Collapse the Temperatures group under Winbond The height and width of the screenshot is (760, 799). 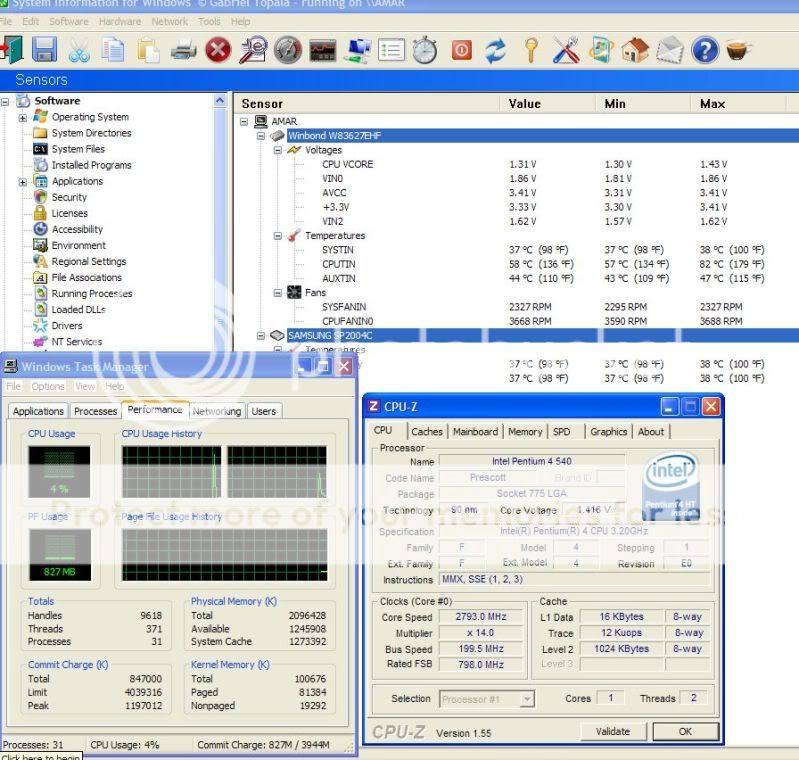[278, 235]
